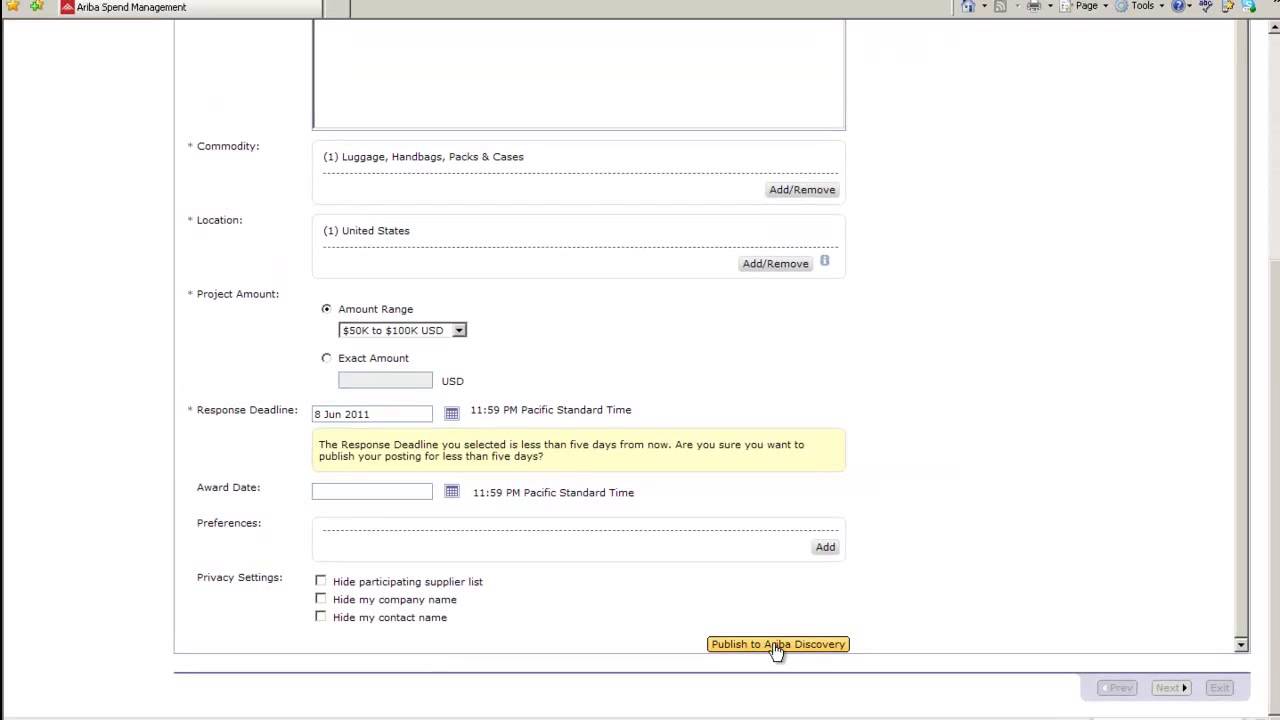This screenshot has height=720, width=1280.
Task: Click Add/Remove for Commodity
Action: (x=802, y=189)
